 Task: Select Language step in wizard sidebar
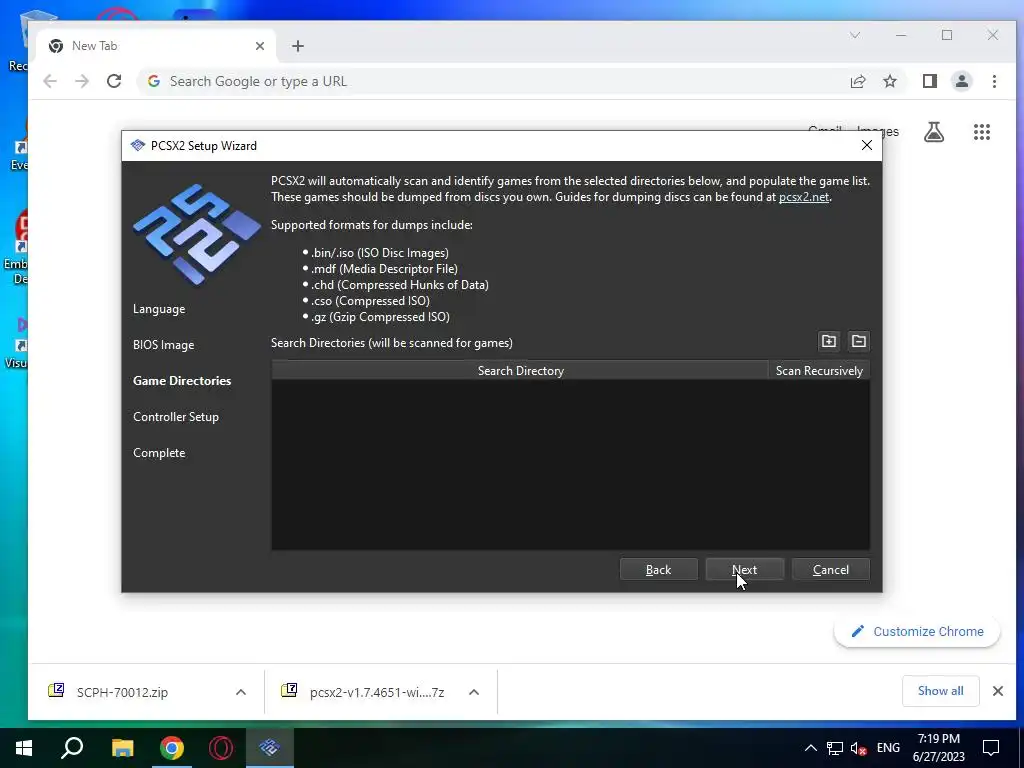tap(159, 309)
